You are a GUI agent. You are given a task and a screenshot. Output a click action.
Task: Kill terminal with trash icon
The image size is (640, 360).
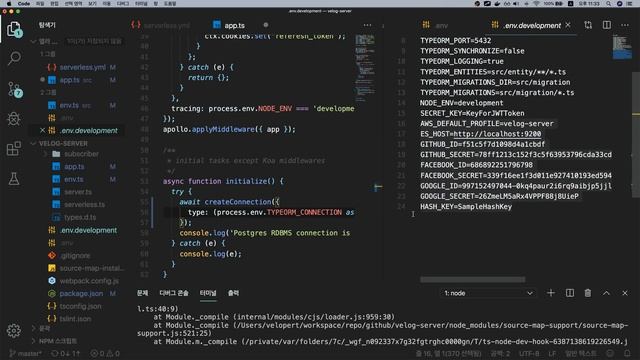(587, 293)
